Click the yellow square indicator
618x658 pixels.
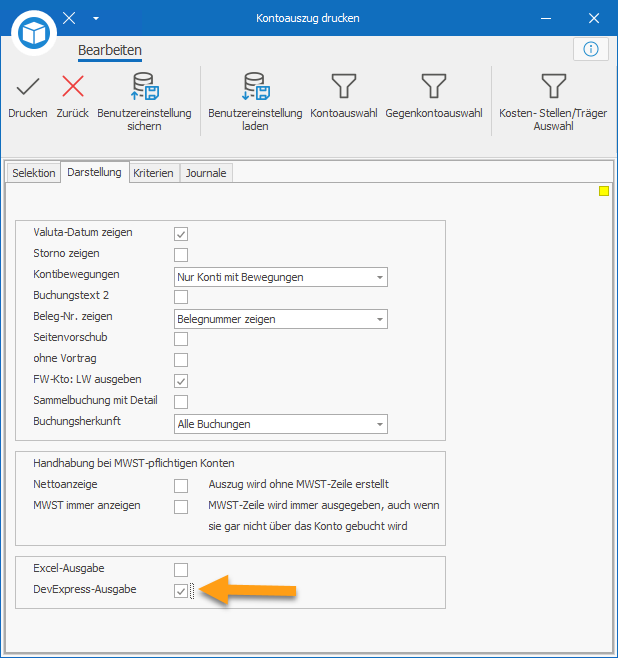[x=604, y=191]
